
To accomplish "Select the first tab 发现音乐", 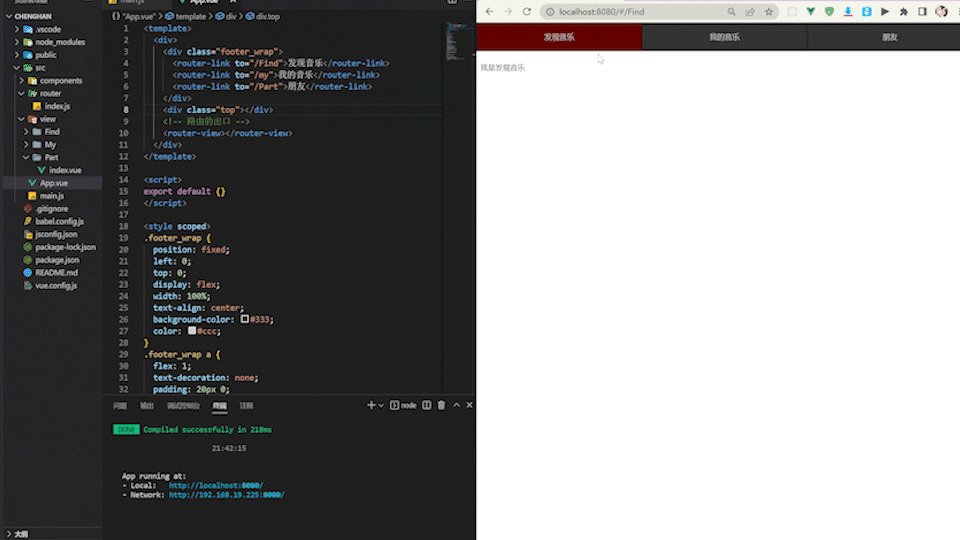I will click(559, 37).
